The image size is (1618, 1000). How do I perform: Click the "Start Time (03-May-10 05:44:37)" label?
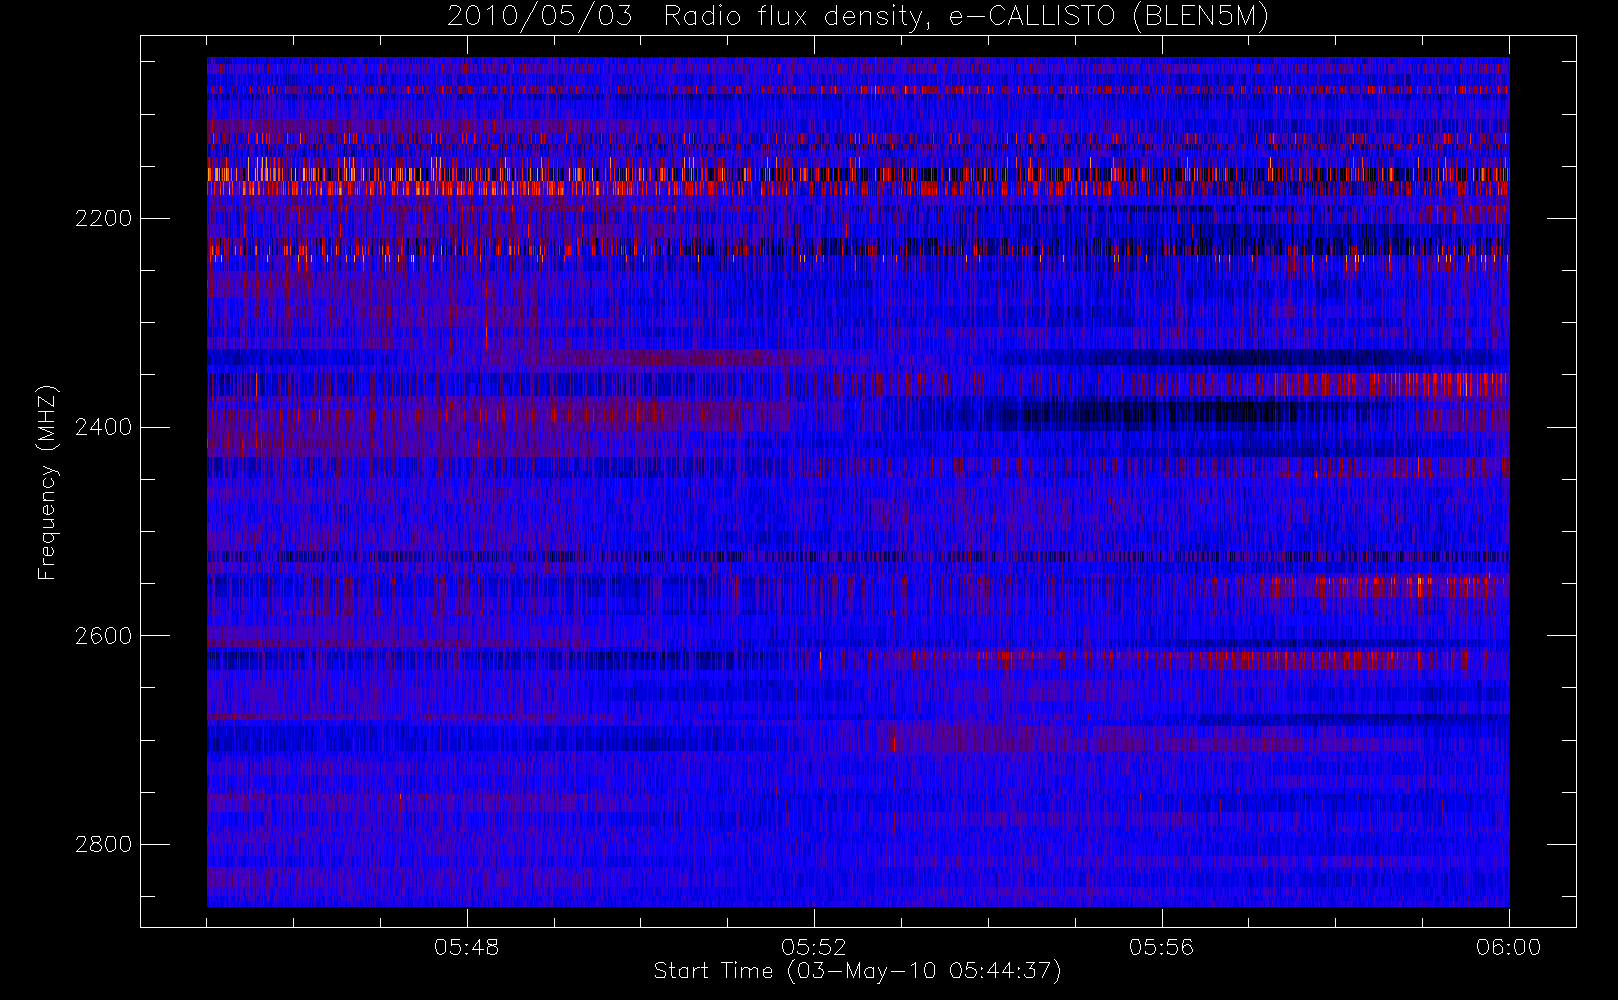pos(857,971)
